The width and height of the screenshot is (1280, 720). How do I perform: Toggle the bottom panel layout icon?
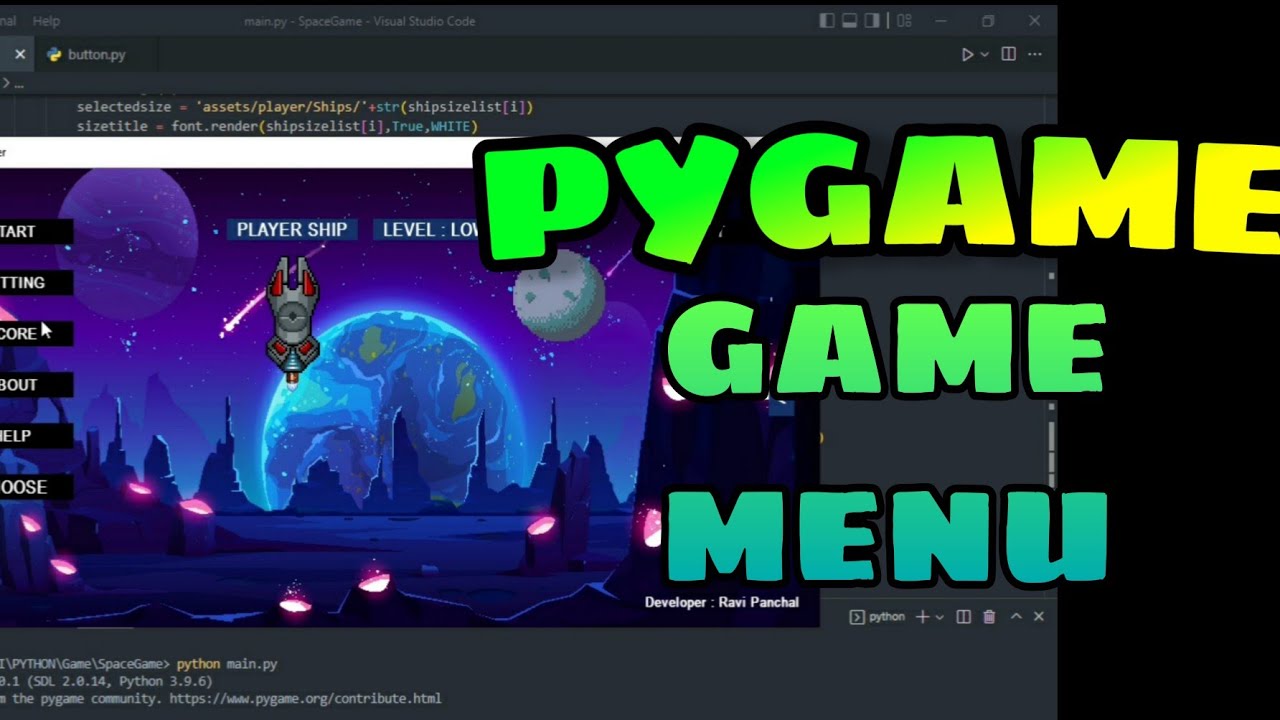click(849, 21)
